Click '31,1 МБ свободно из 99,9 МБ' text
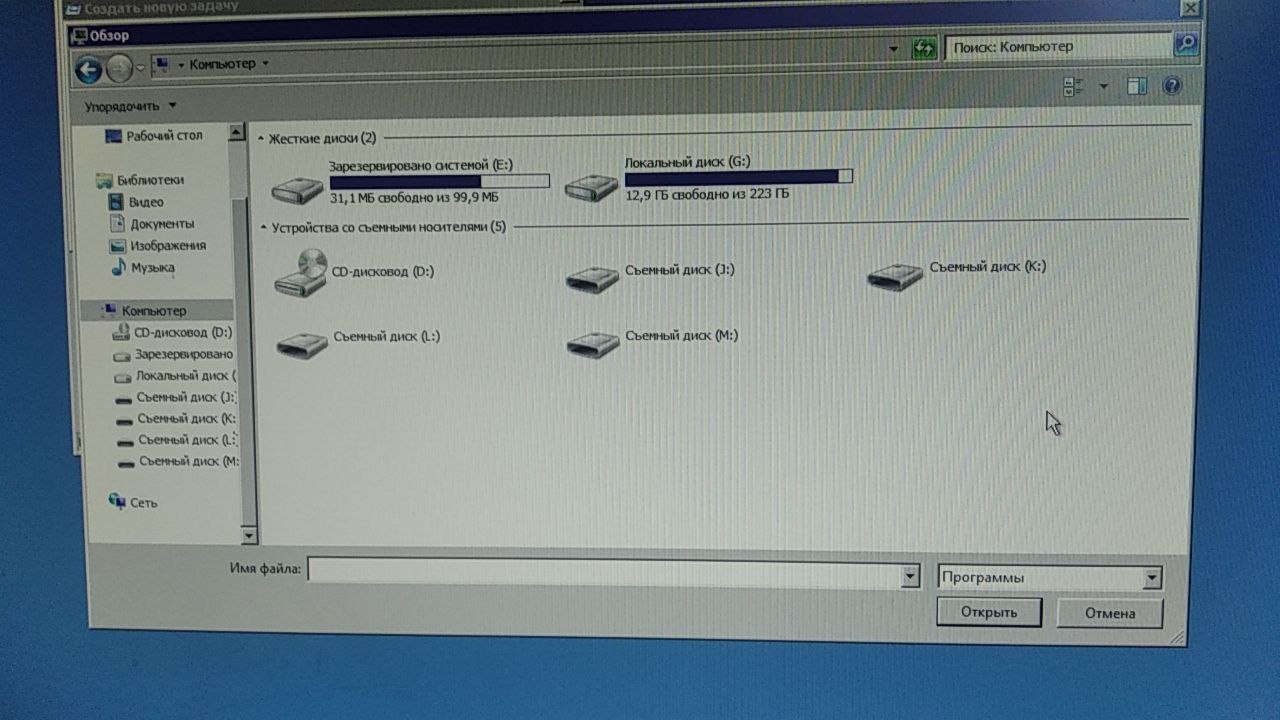This screenshot has width=1280, height=720. 414,198
